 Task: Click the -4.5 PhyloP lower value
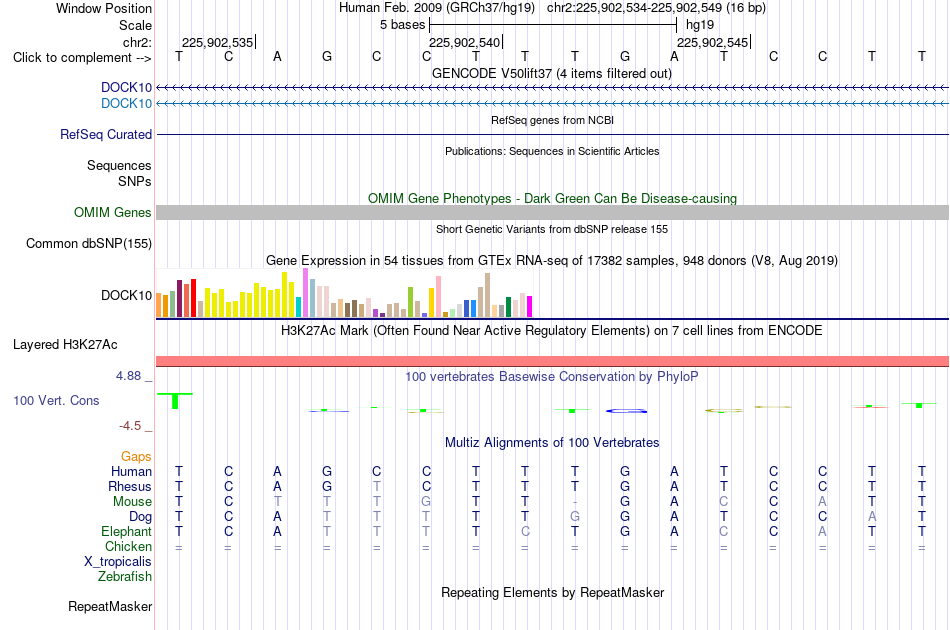[x=130, y=426]
